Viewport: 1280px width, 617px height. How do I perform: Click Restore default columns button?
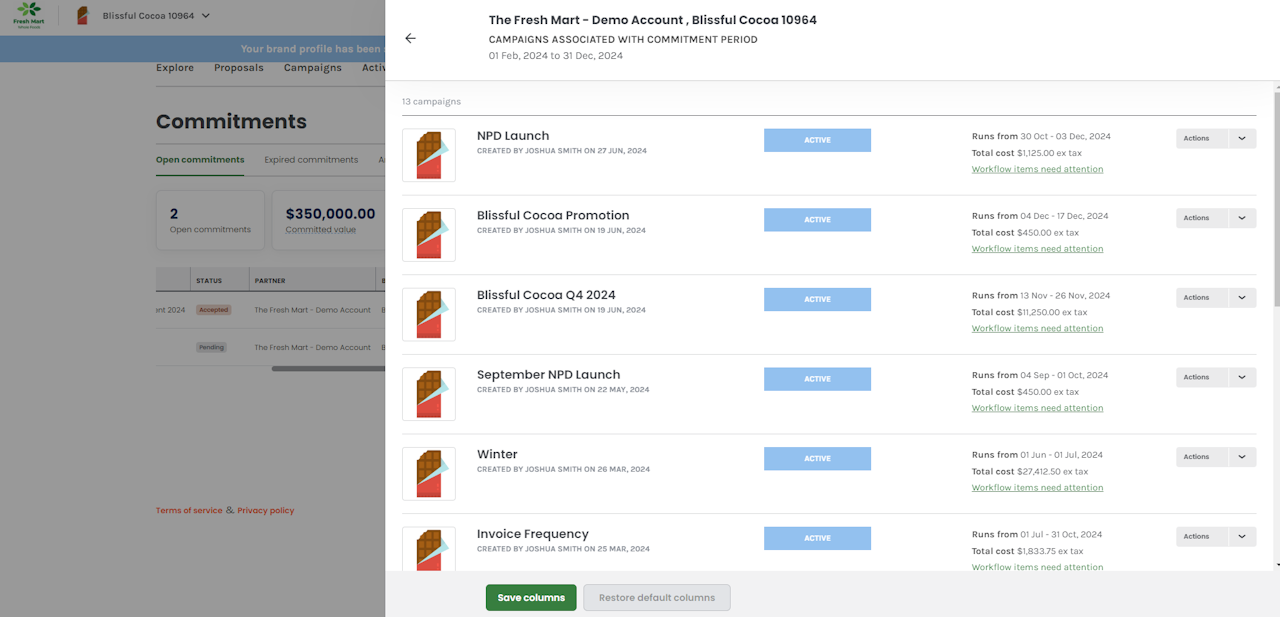click(x=657, y=597)
